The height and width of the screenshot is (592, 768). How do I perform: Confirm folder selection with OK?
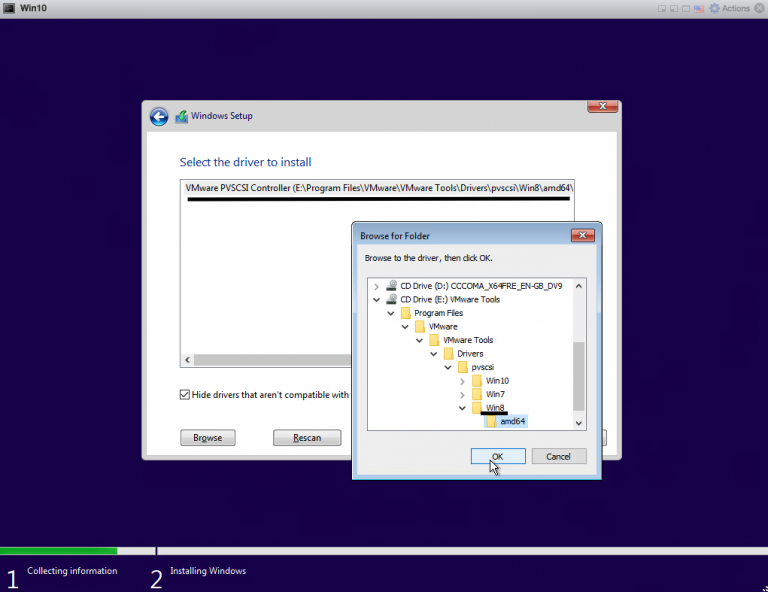click(498, 456)
